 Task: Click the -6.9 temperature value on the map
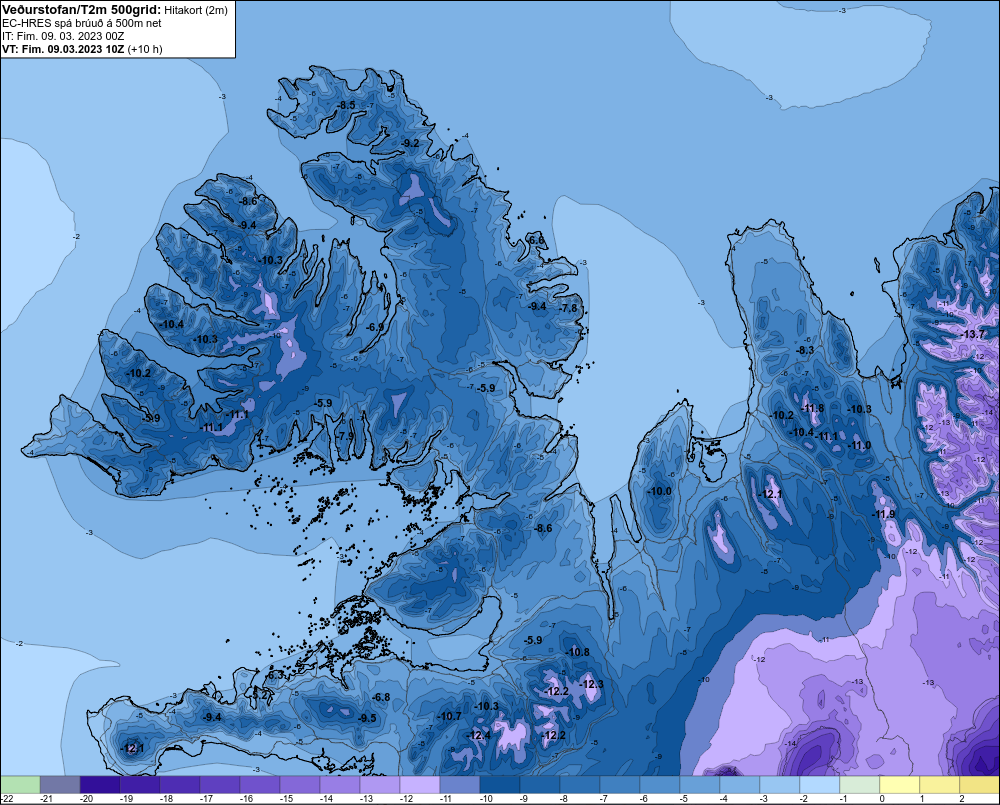[x=375, y=327]
